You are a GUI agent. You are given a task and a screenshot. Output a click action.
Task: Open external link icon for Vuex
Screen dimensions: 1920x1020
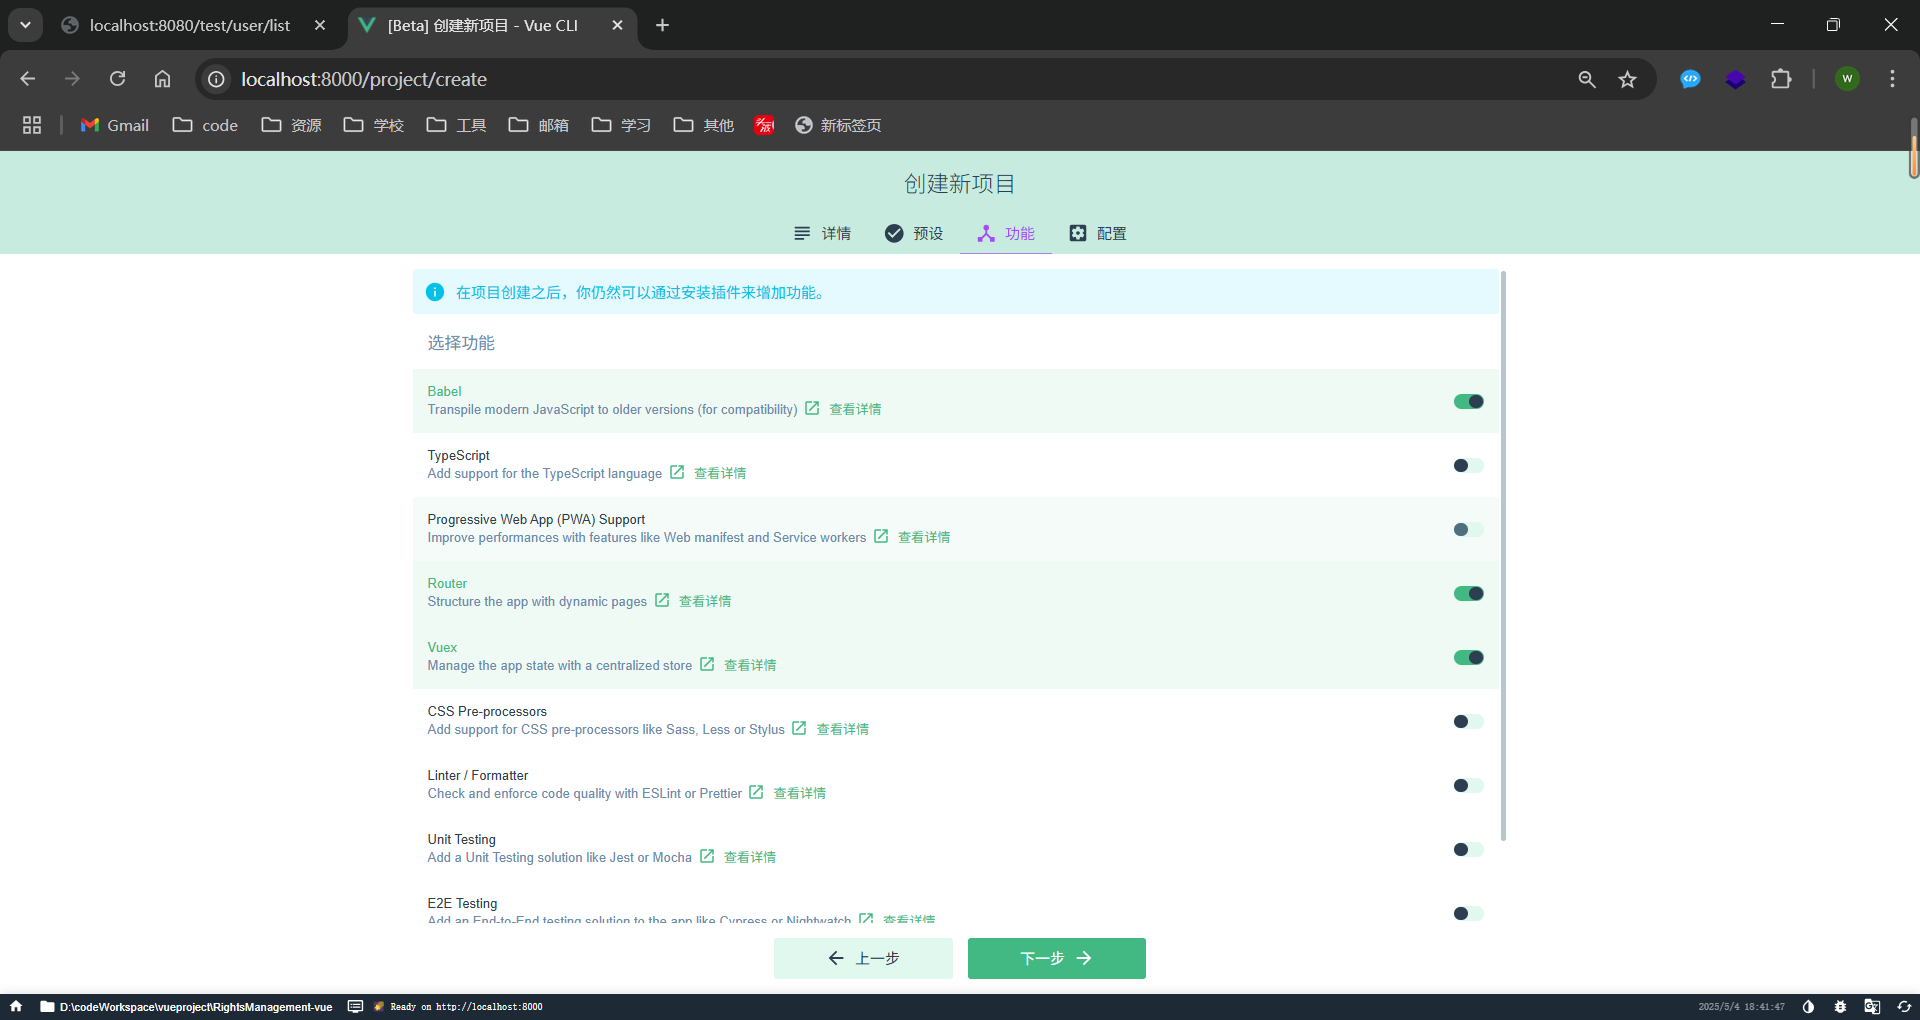(707, 664)
